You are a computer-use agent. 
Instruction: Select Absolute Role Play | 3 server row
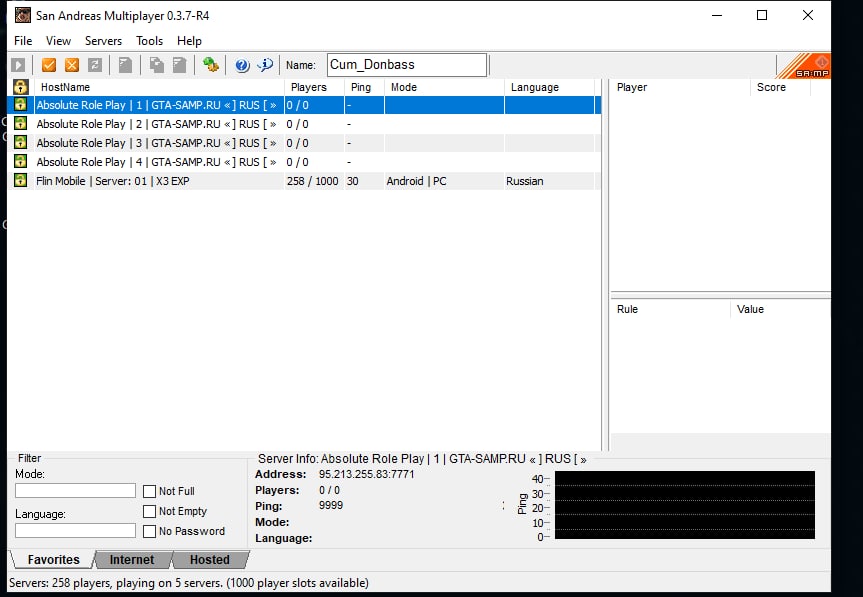click(304, 143)
